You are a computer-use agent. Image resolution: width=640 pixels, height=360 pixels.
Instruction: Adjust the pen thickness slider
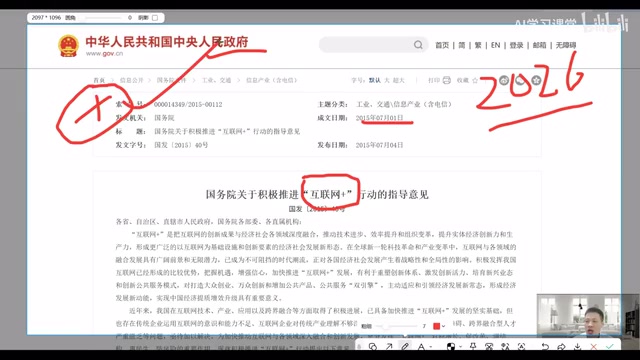(x=396, y=326)
